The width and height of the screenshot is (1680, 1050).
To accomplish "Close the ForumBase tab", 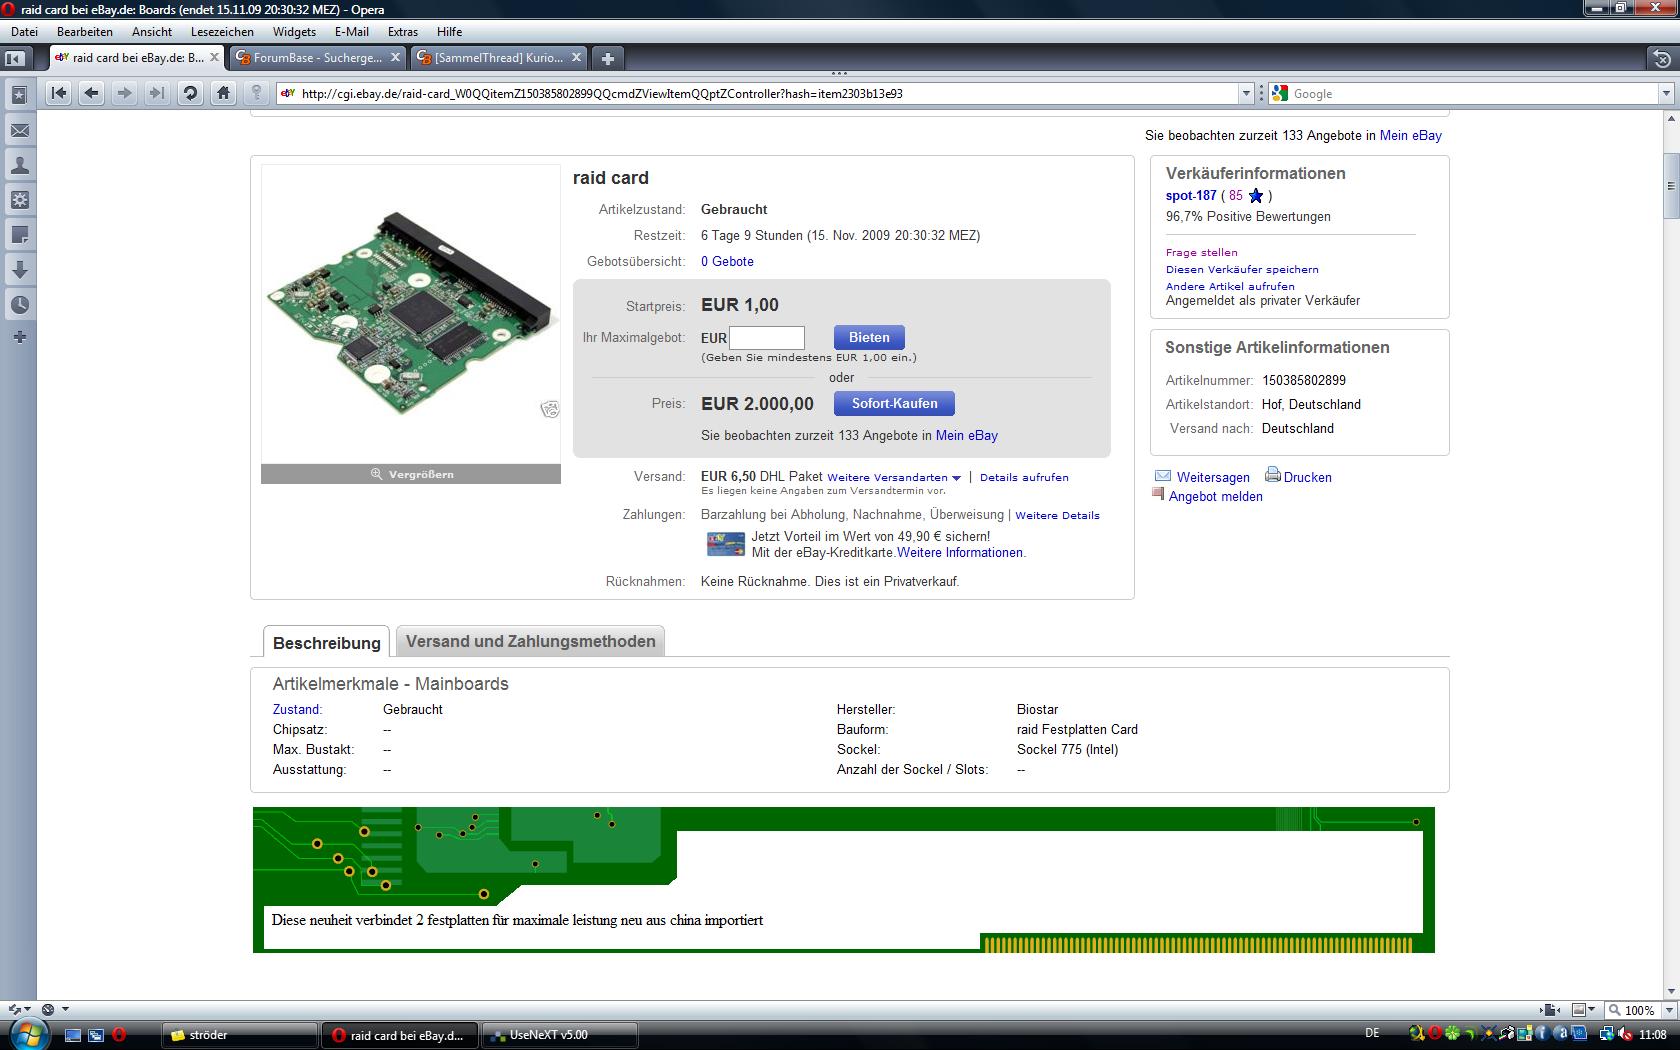I will point(395,57).
